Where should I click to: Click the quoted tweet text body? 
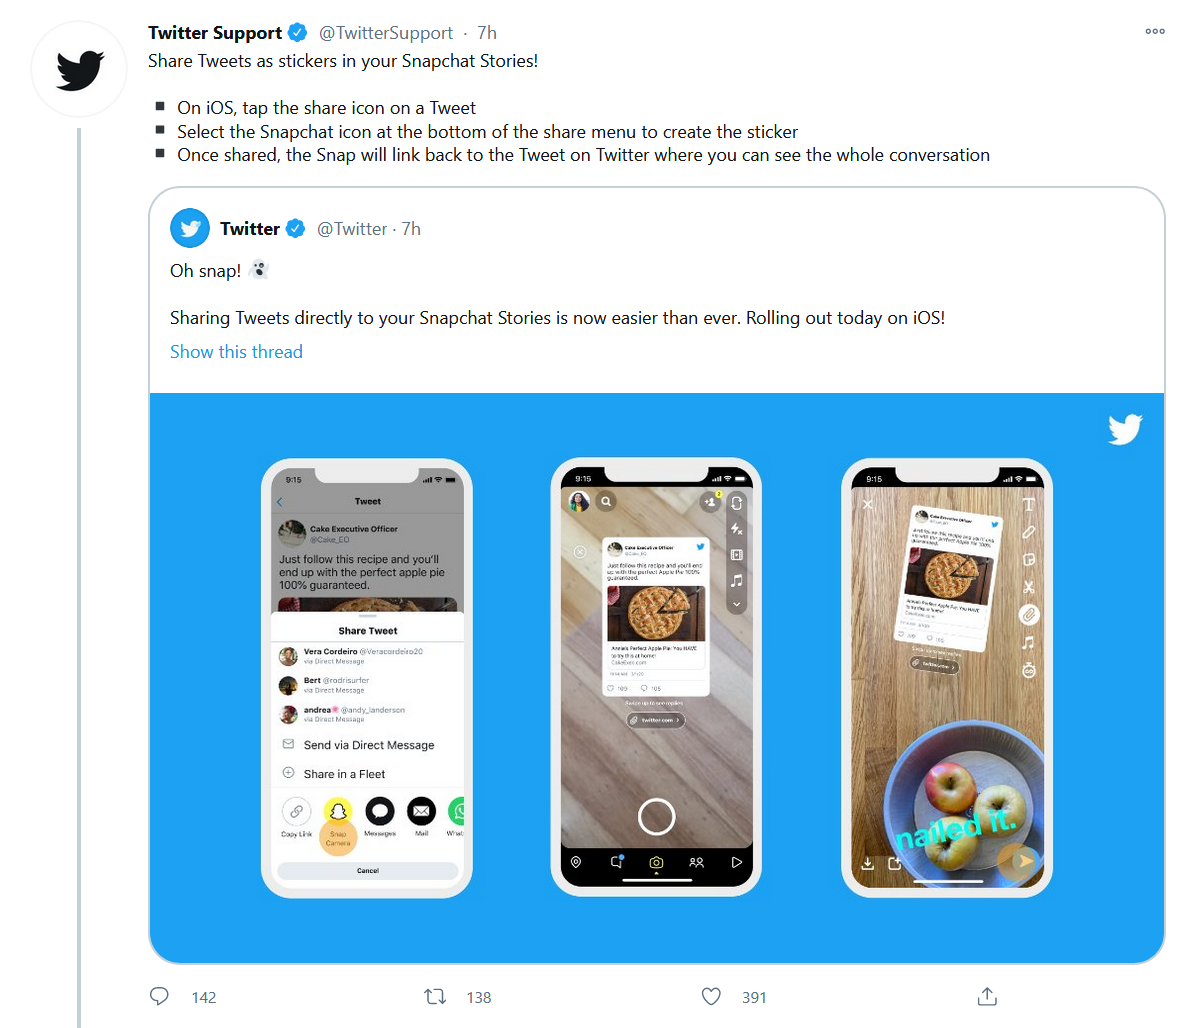(557, 318)
